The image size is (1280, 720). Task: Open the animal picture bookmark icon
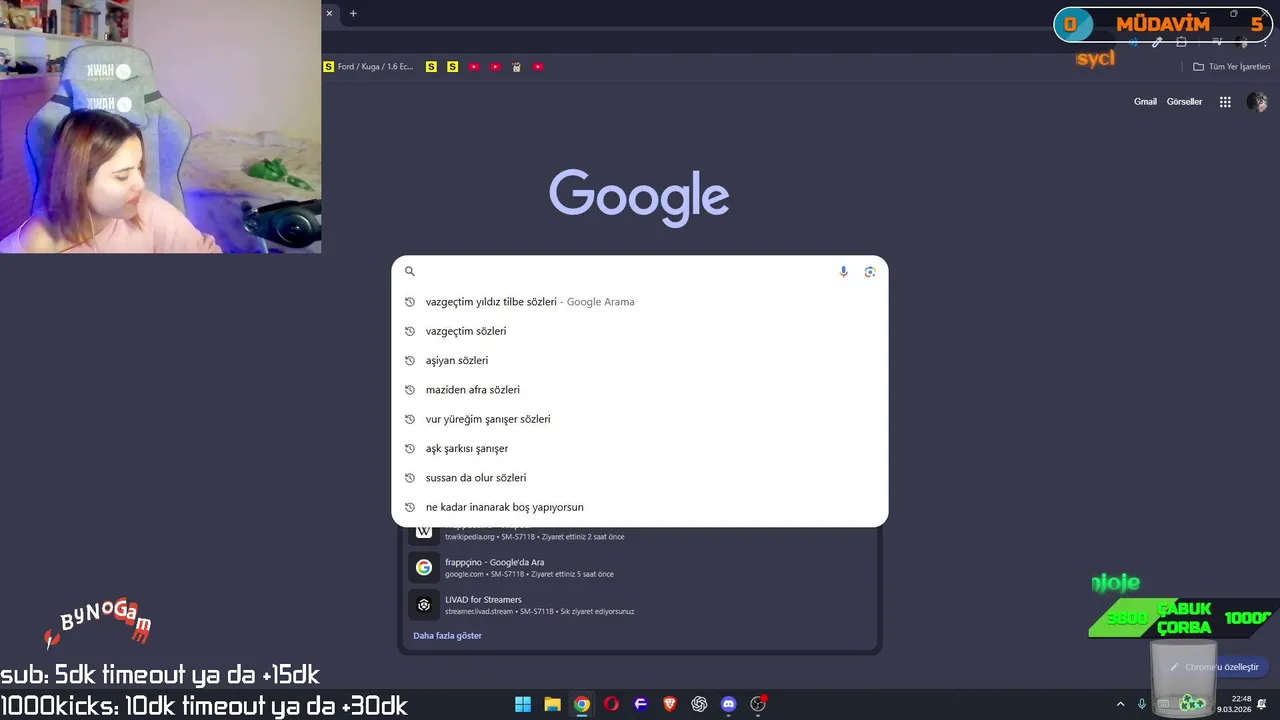[x=517, y=67]
